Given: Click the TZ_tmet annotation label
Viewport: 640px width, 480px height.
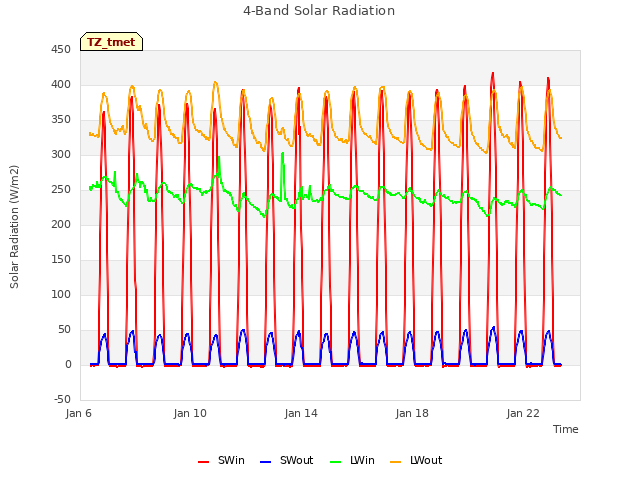Looking at the screenshot, I should [111, 42].
